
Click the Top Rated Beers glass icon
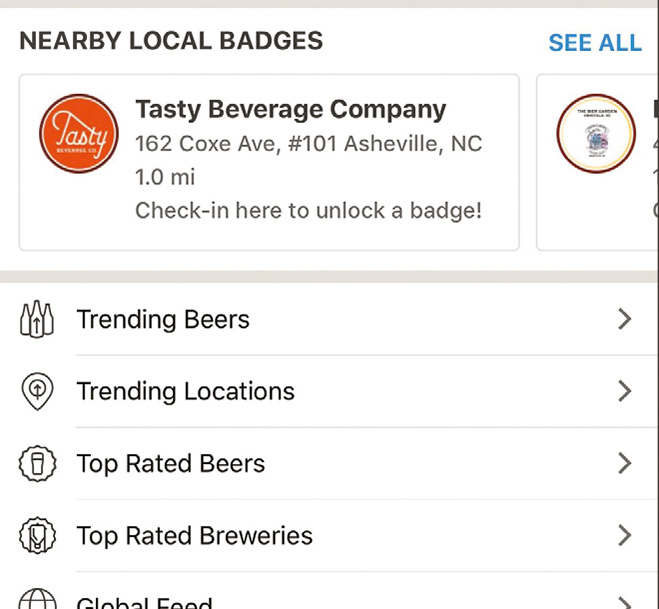point(37,464)
